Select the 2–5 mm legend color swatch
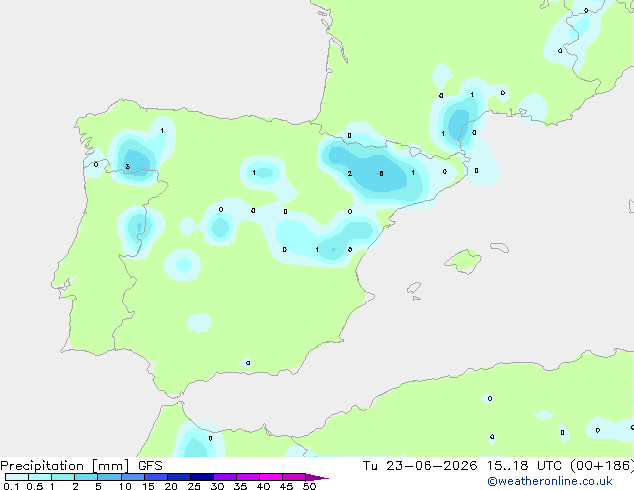634x490 pixels. point(86,477)
